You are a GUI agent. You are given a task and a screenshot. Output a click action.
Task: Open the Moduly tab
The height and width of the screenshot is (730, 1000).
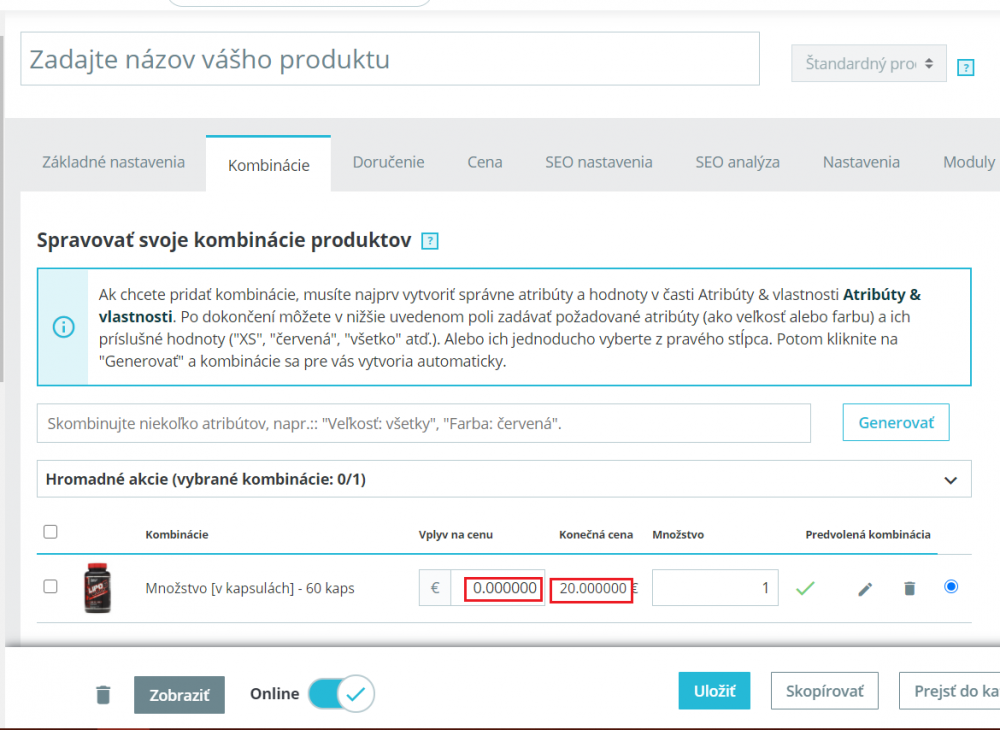[x=968, y=163]
